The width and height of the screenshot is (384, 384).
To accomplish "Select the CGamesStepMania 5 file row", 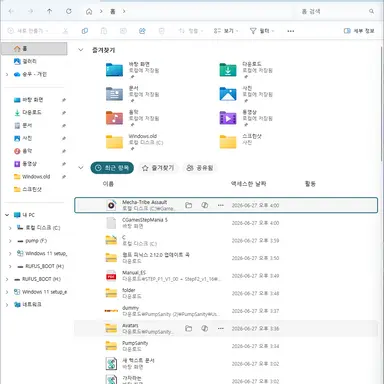I will click(x=226, y=223).
